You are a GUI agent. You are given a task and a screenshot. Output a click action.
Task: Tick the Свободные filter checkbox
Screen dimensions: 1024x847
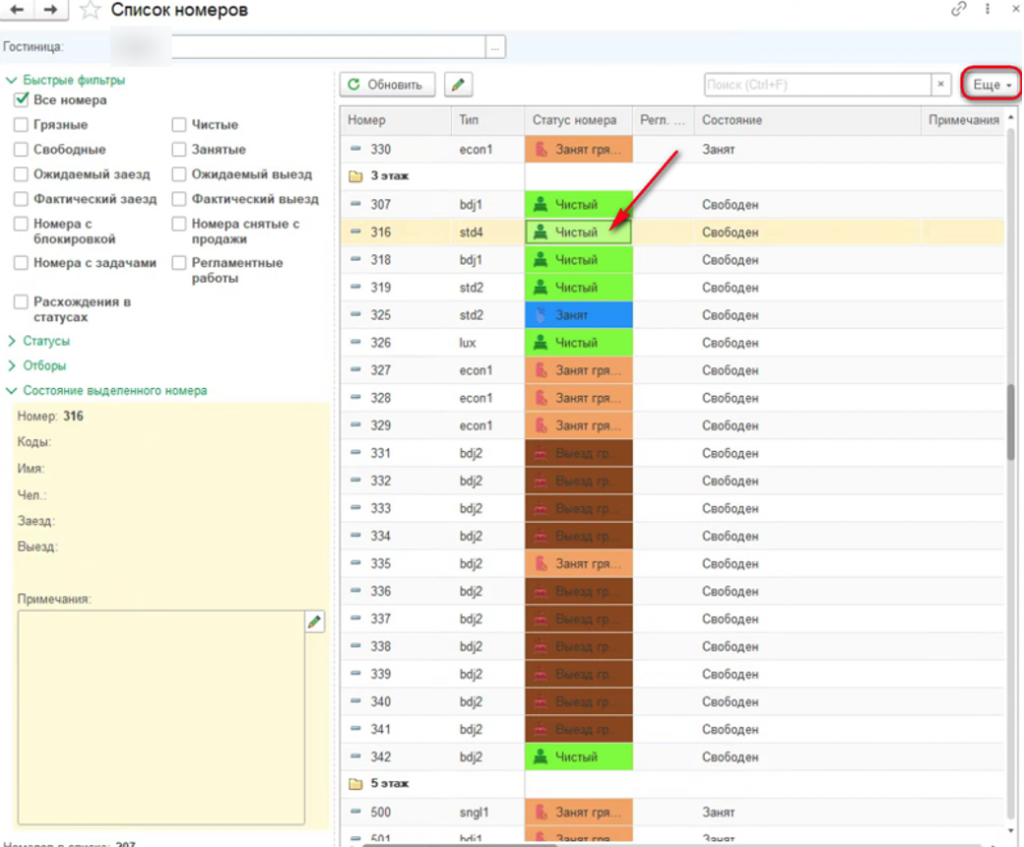coord(22,150)
